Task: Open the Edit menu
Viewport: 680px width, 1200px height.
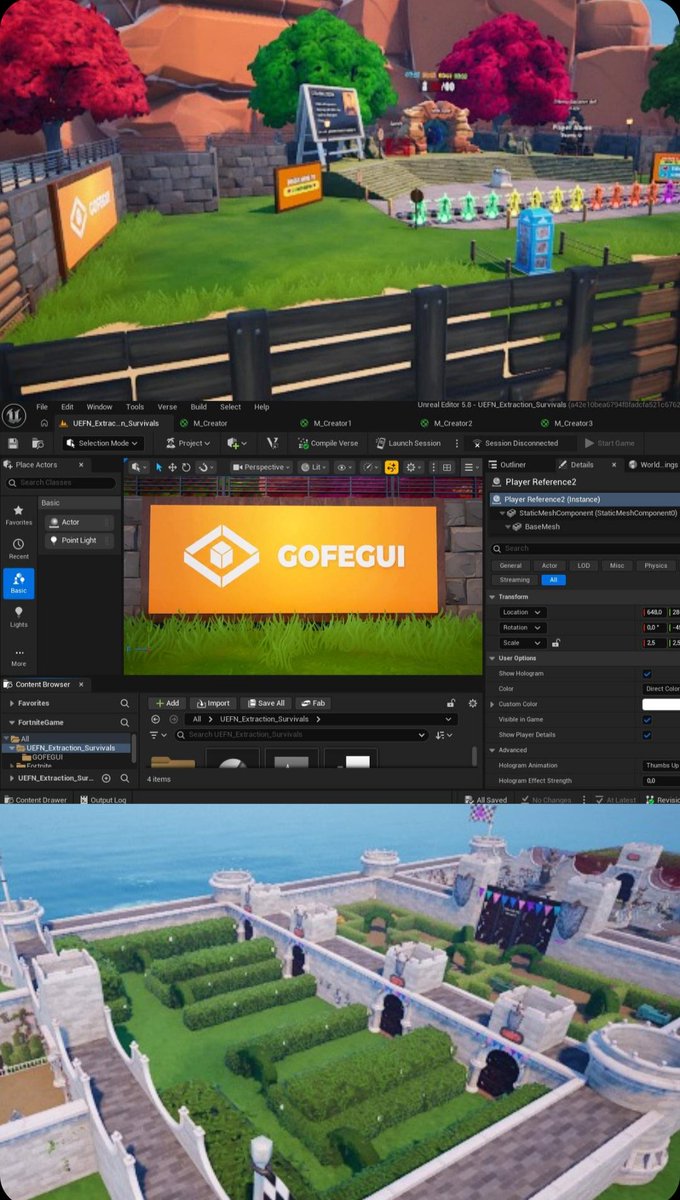Action: click(x=67, y=407)
